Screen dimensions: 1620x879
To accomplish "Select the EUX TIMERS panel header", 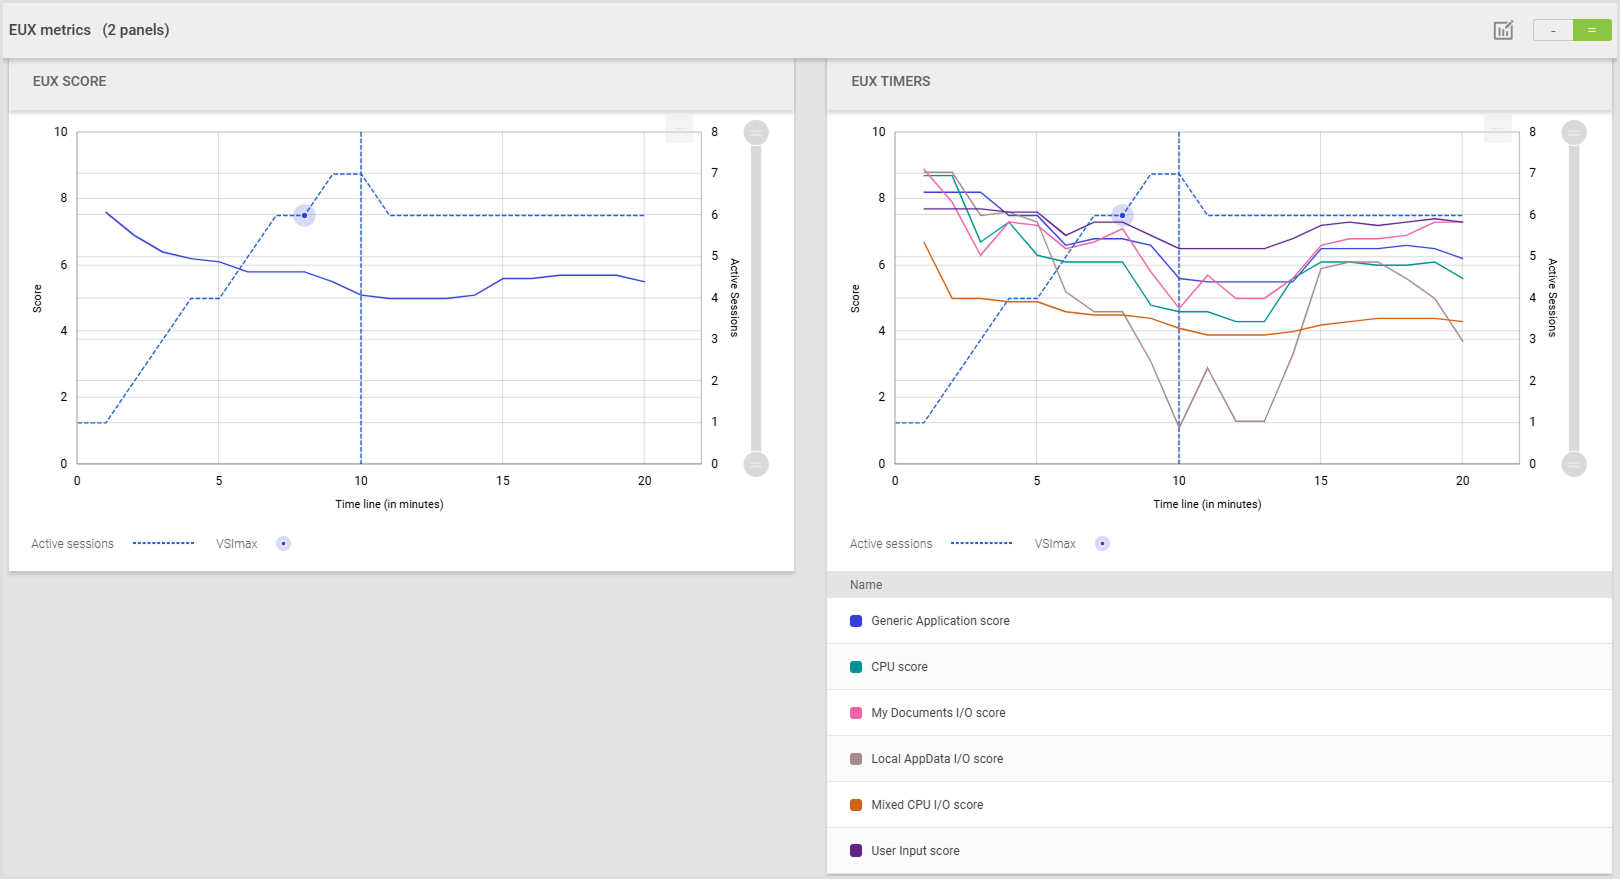I will point(890,82).
